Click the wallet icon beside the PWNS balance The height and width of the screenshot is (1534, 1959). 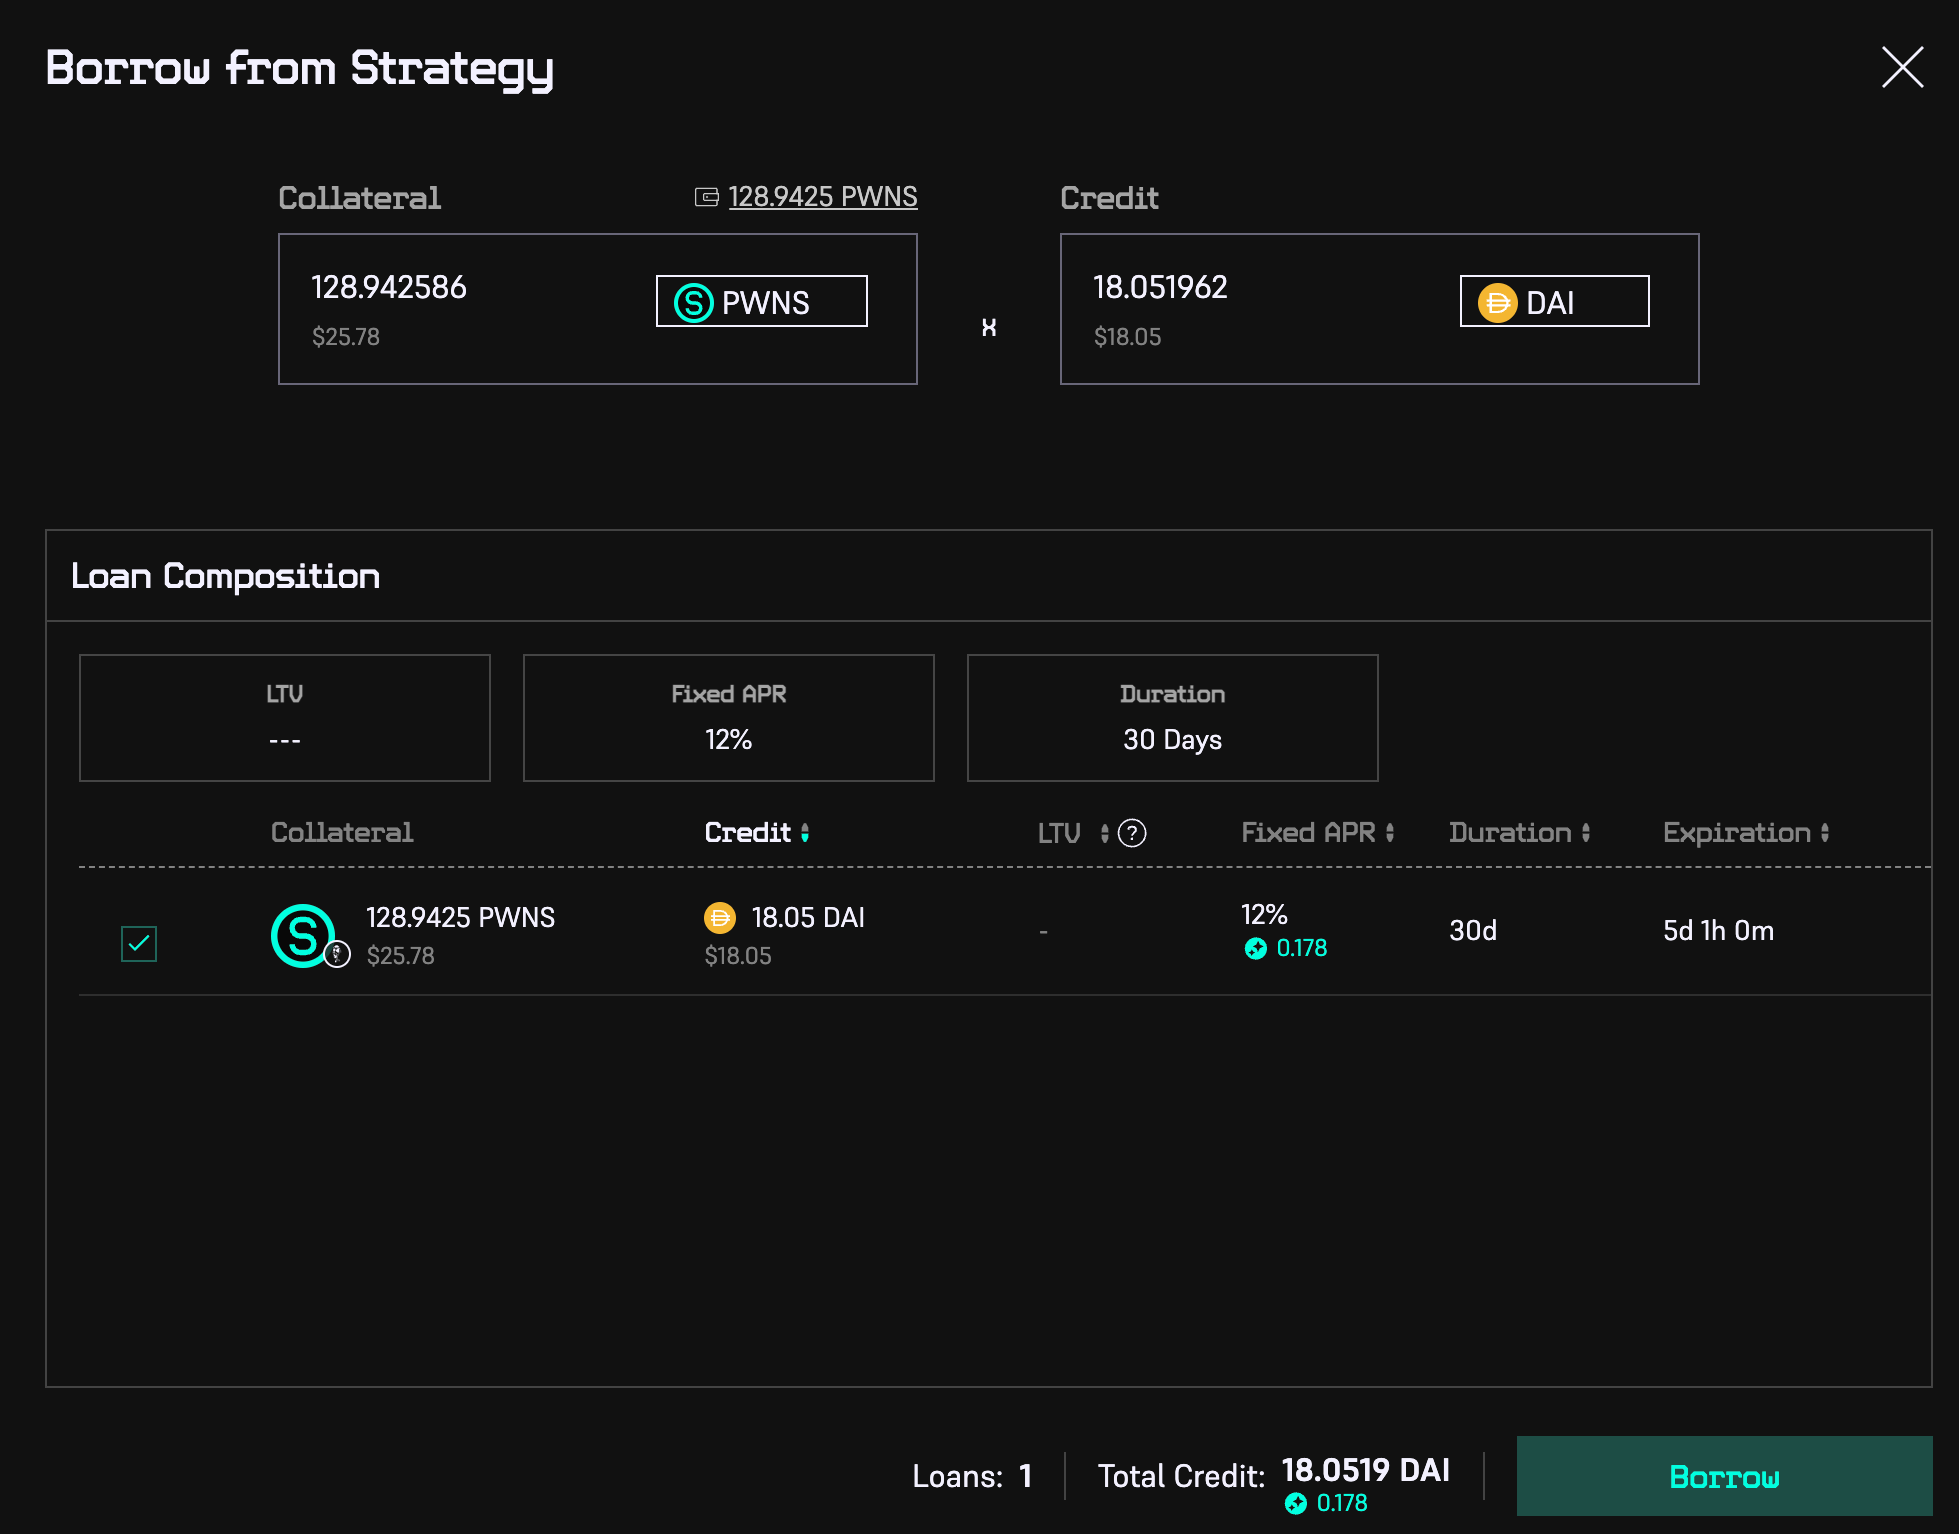pyautogui.click(x=706, y=197)
